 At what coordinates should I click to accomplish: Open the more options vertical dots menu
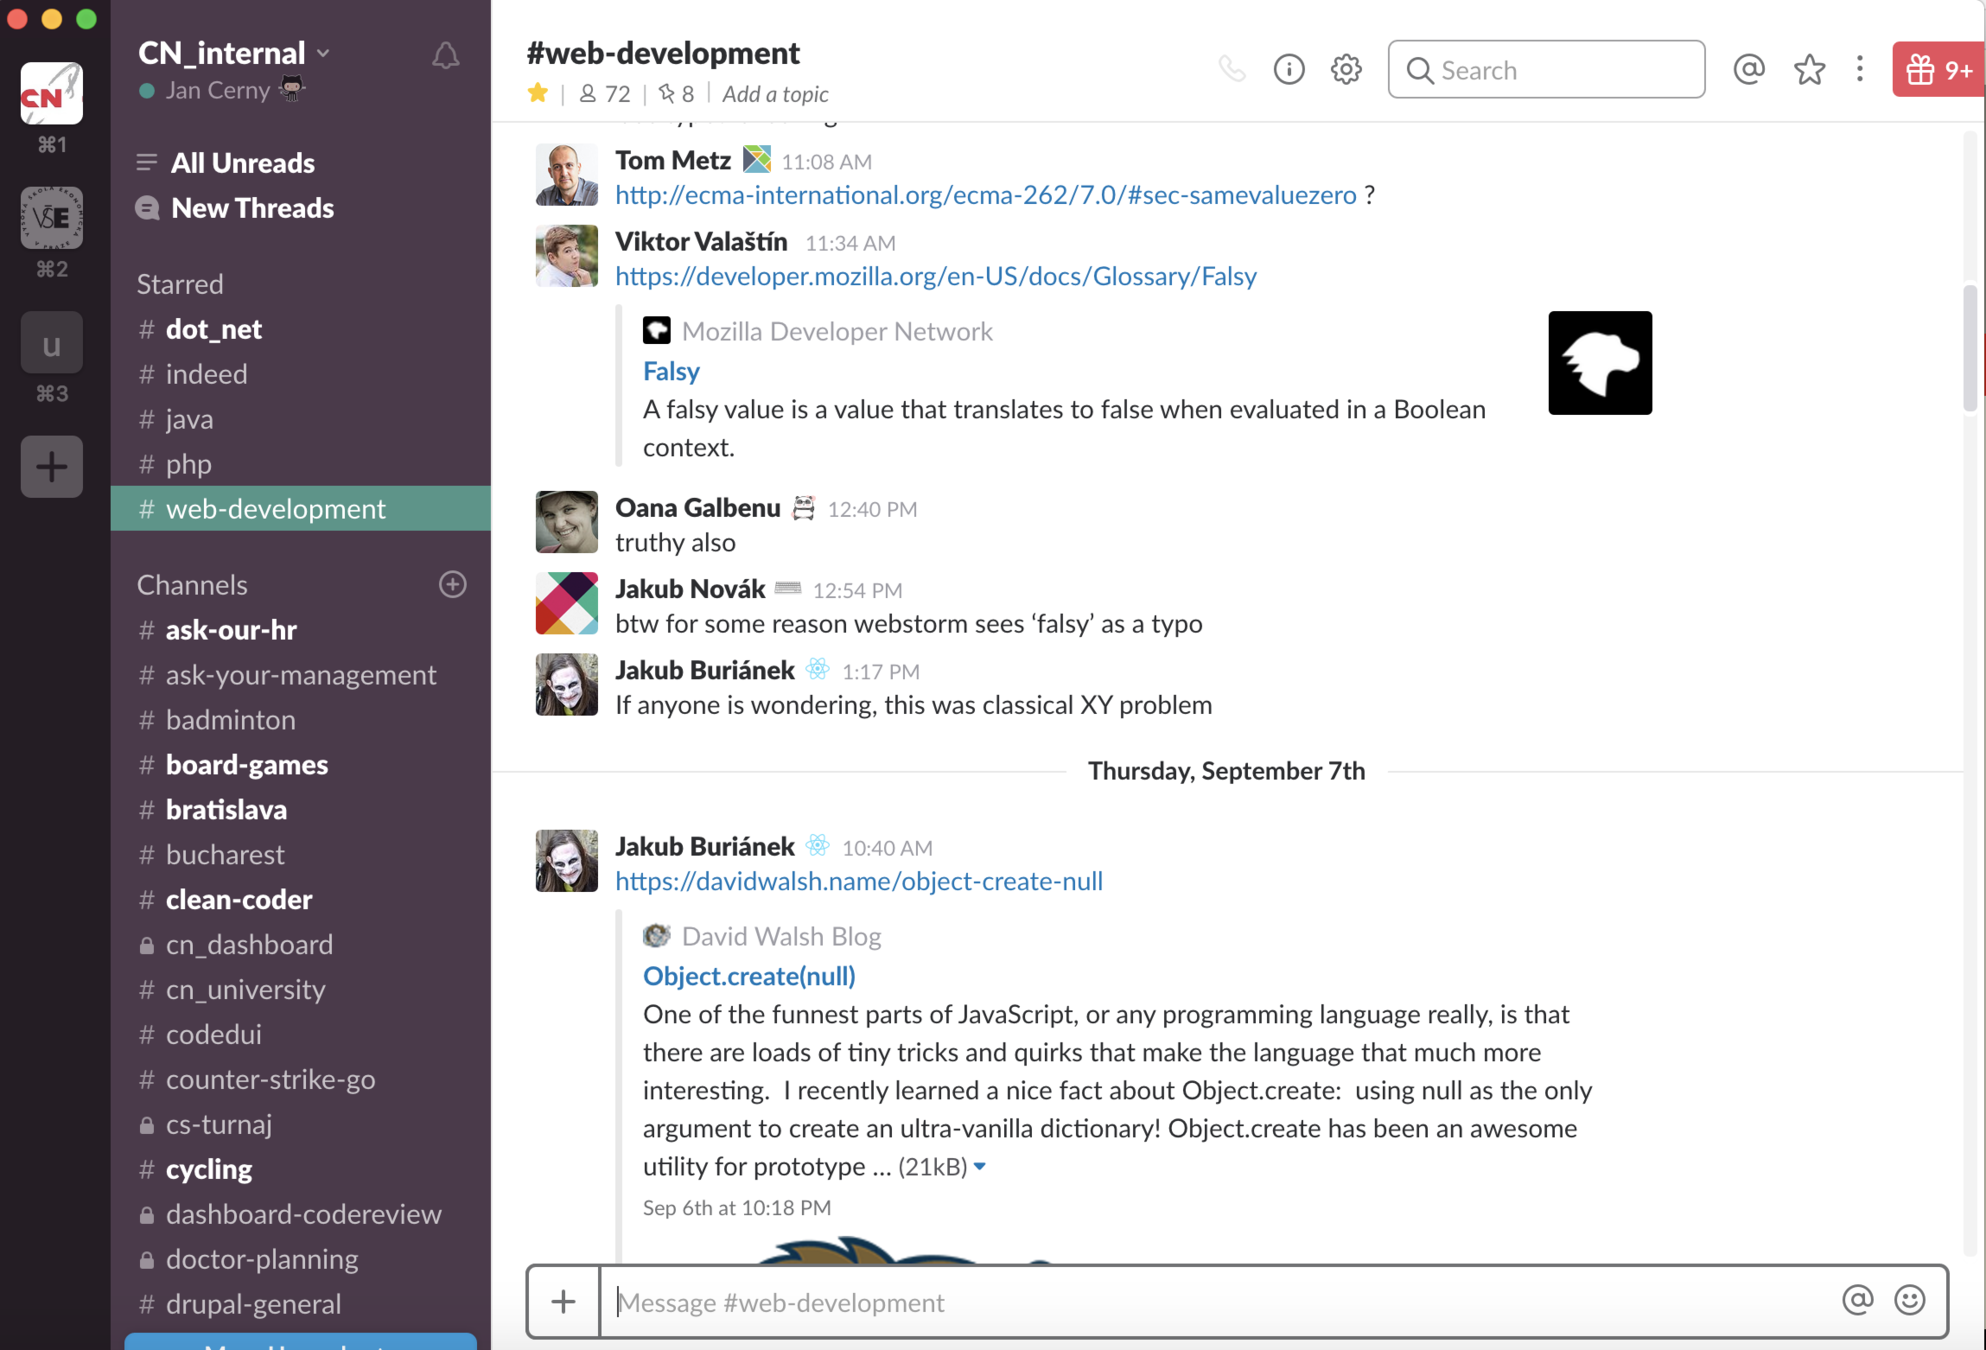click(x=1859, y=69)
